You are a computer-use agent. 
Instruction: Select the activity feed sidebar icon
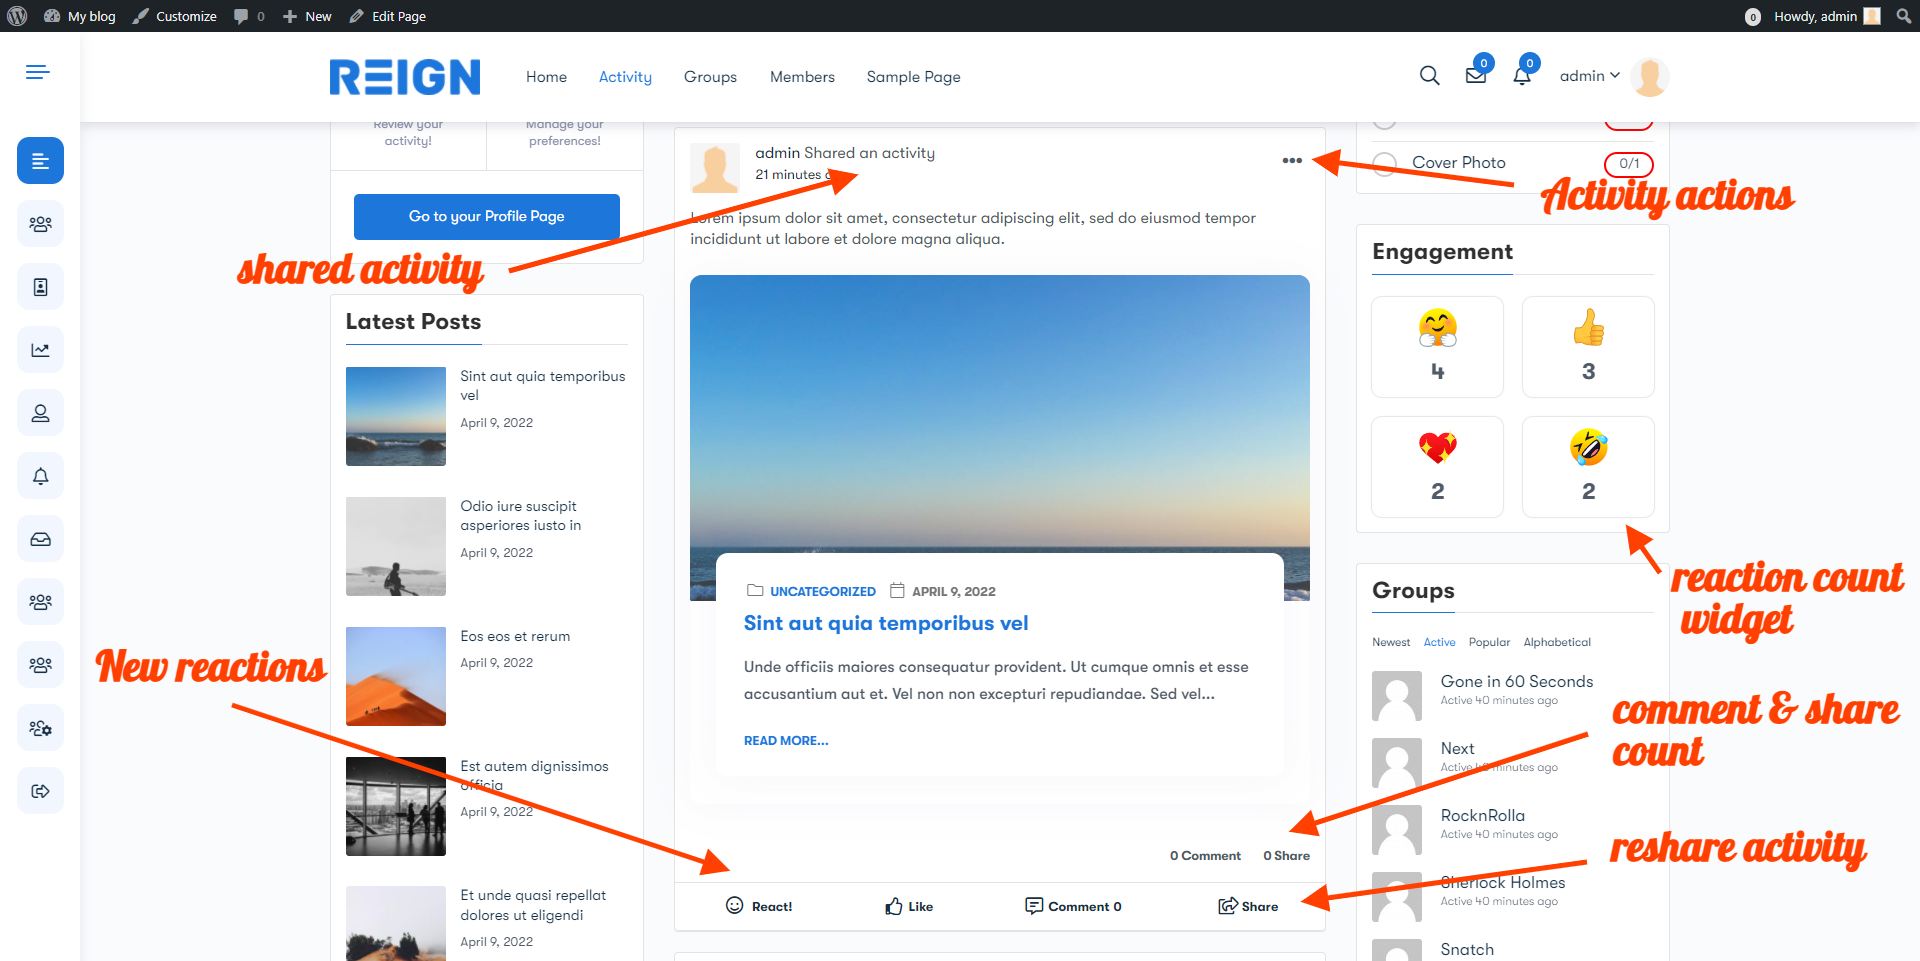tap(40, 161)
